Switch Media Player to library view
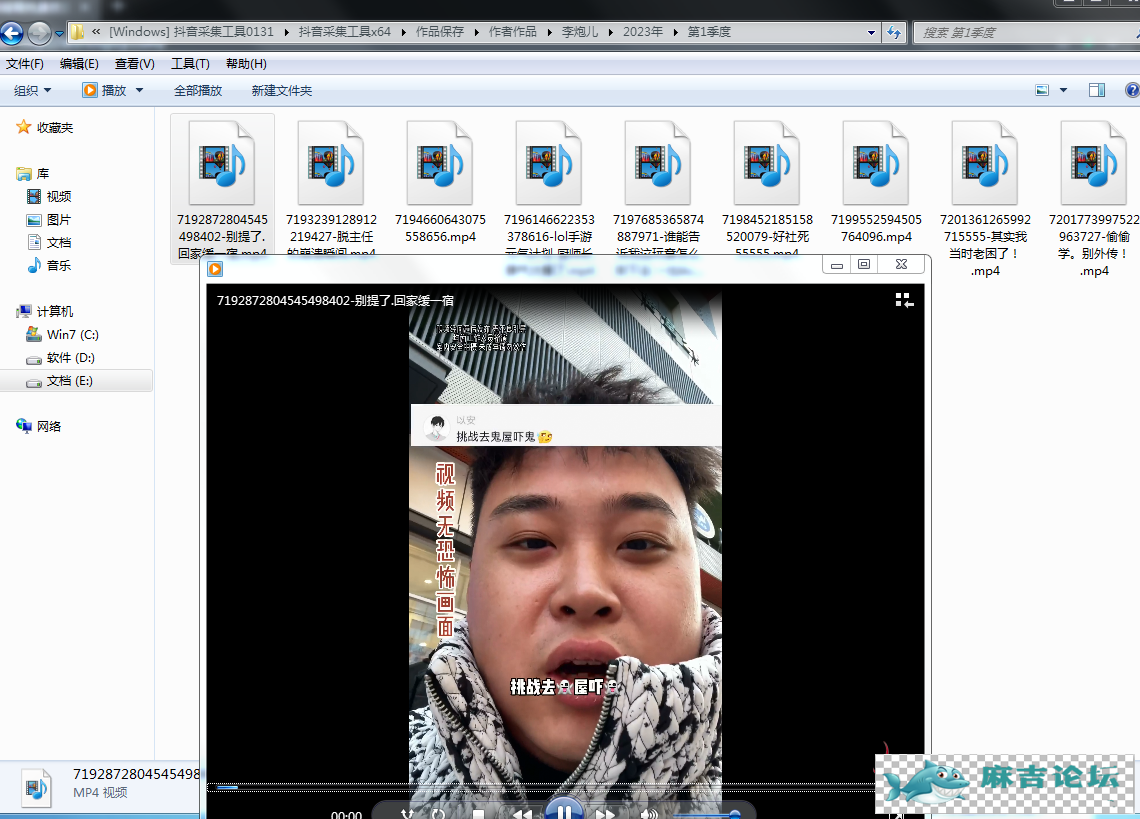The height and width of the screenshot is (819, 1140). tap(904, 300)
